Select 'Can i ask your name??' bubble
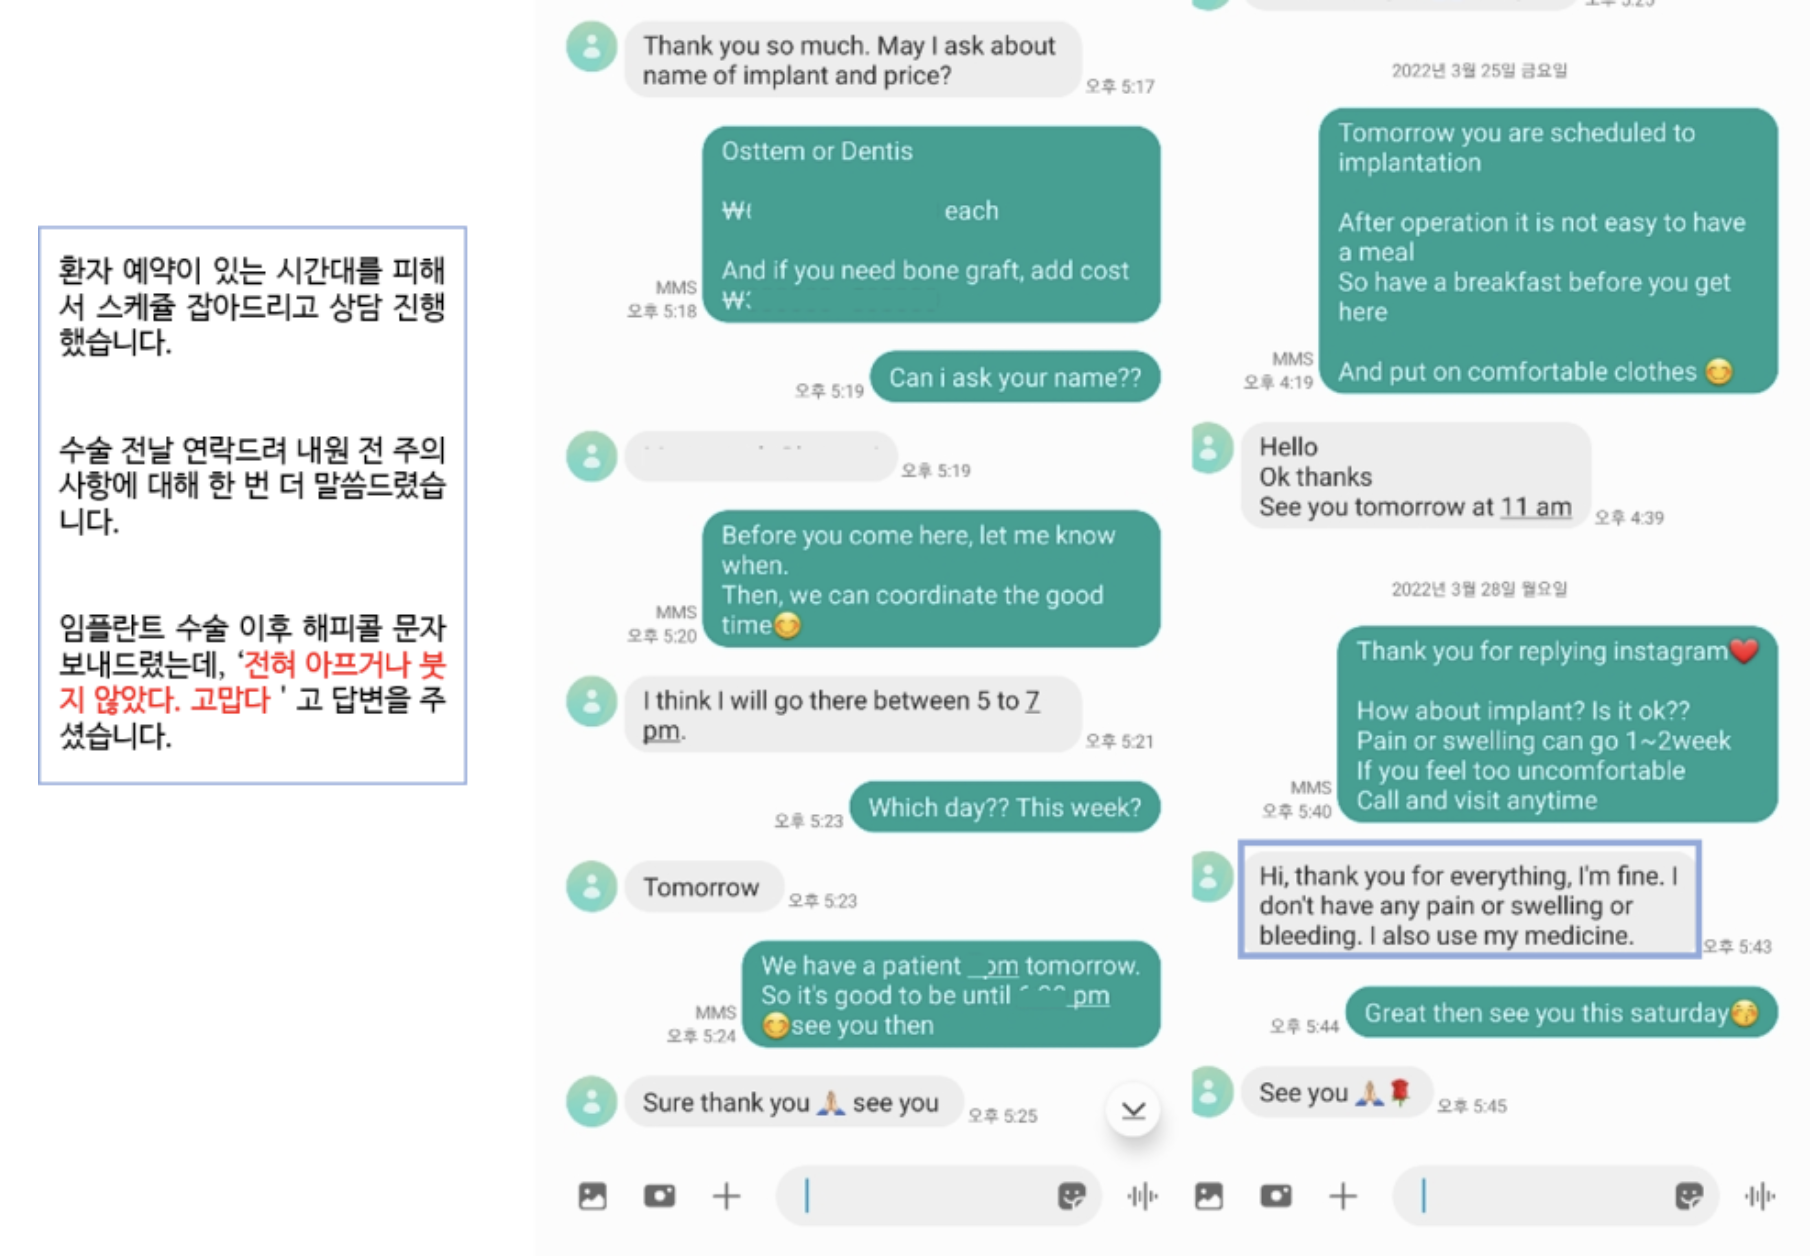 tap(1015, 377)
